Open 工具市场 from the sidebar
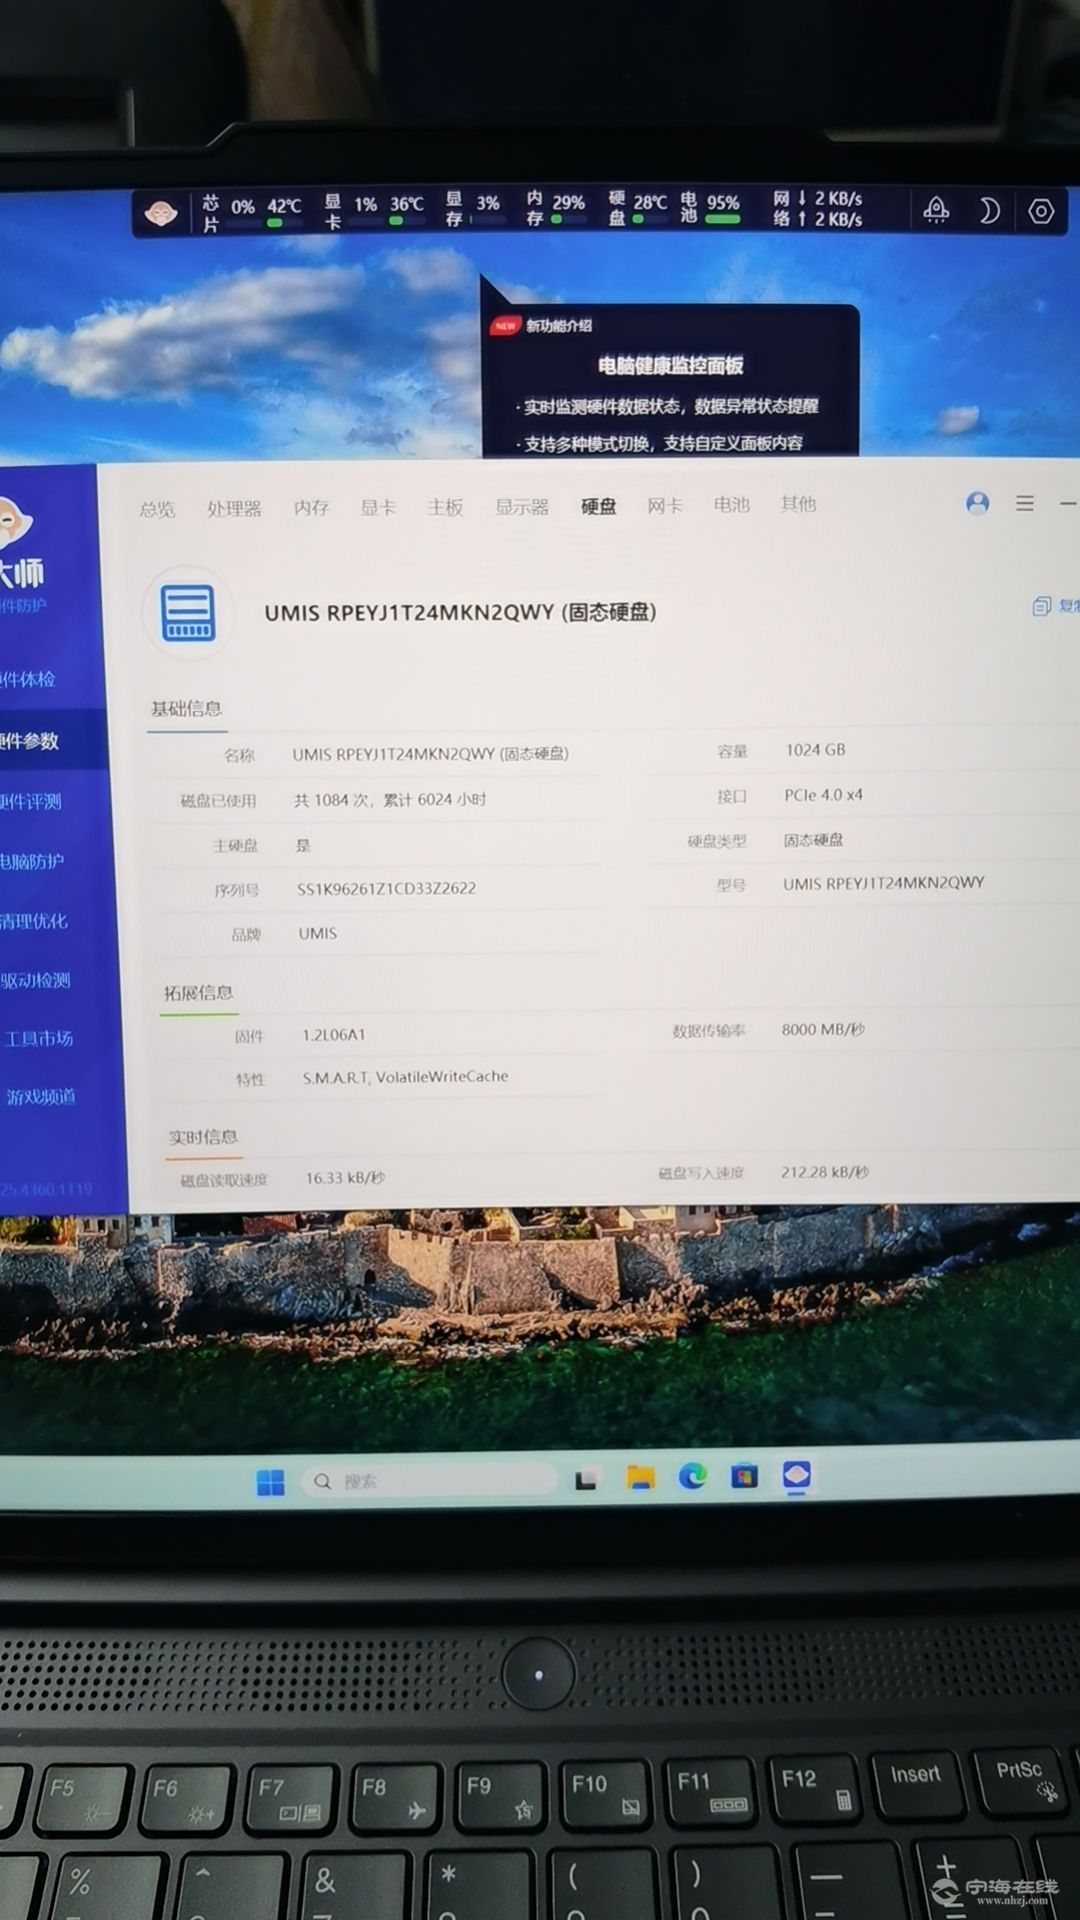 pos(39,1038)
